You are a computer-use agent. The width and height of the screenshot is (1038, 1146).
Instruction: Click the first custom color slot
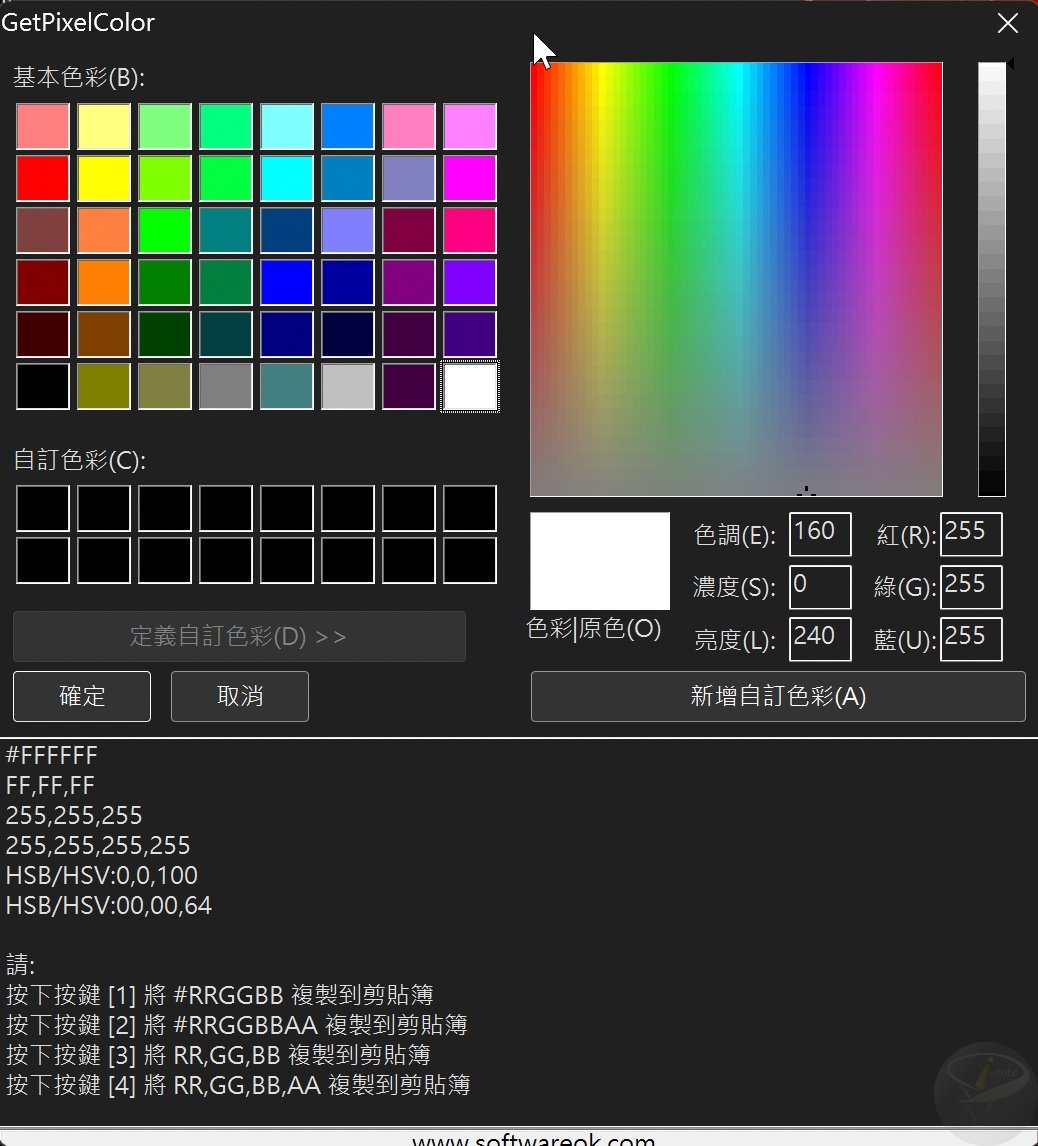[x=43, y=508]
